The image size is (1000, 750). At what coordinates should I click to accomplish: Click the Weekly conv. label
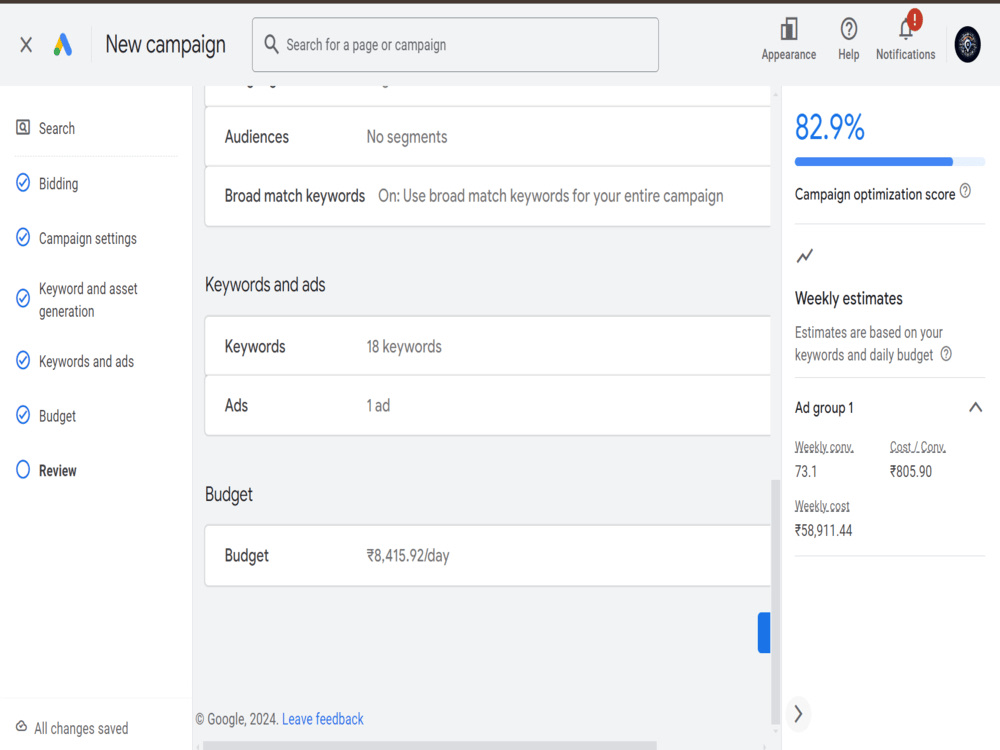pyautogui.click(x=824, y=447)
